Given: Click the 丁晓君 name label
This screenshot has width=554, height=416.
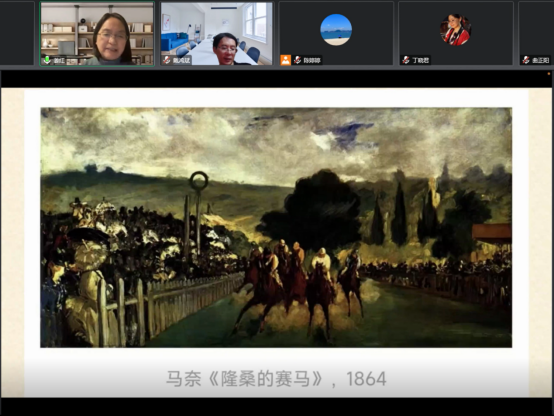Looking at the screenshot, I should [420, 60].
